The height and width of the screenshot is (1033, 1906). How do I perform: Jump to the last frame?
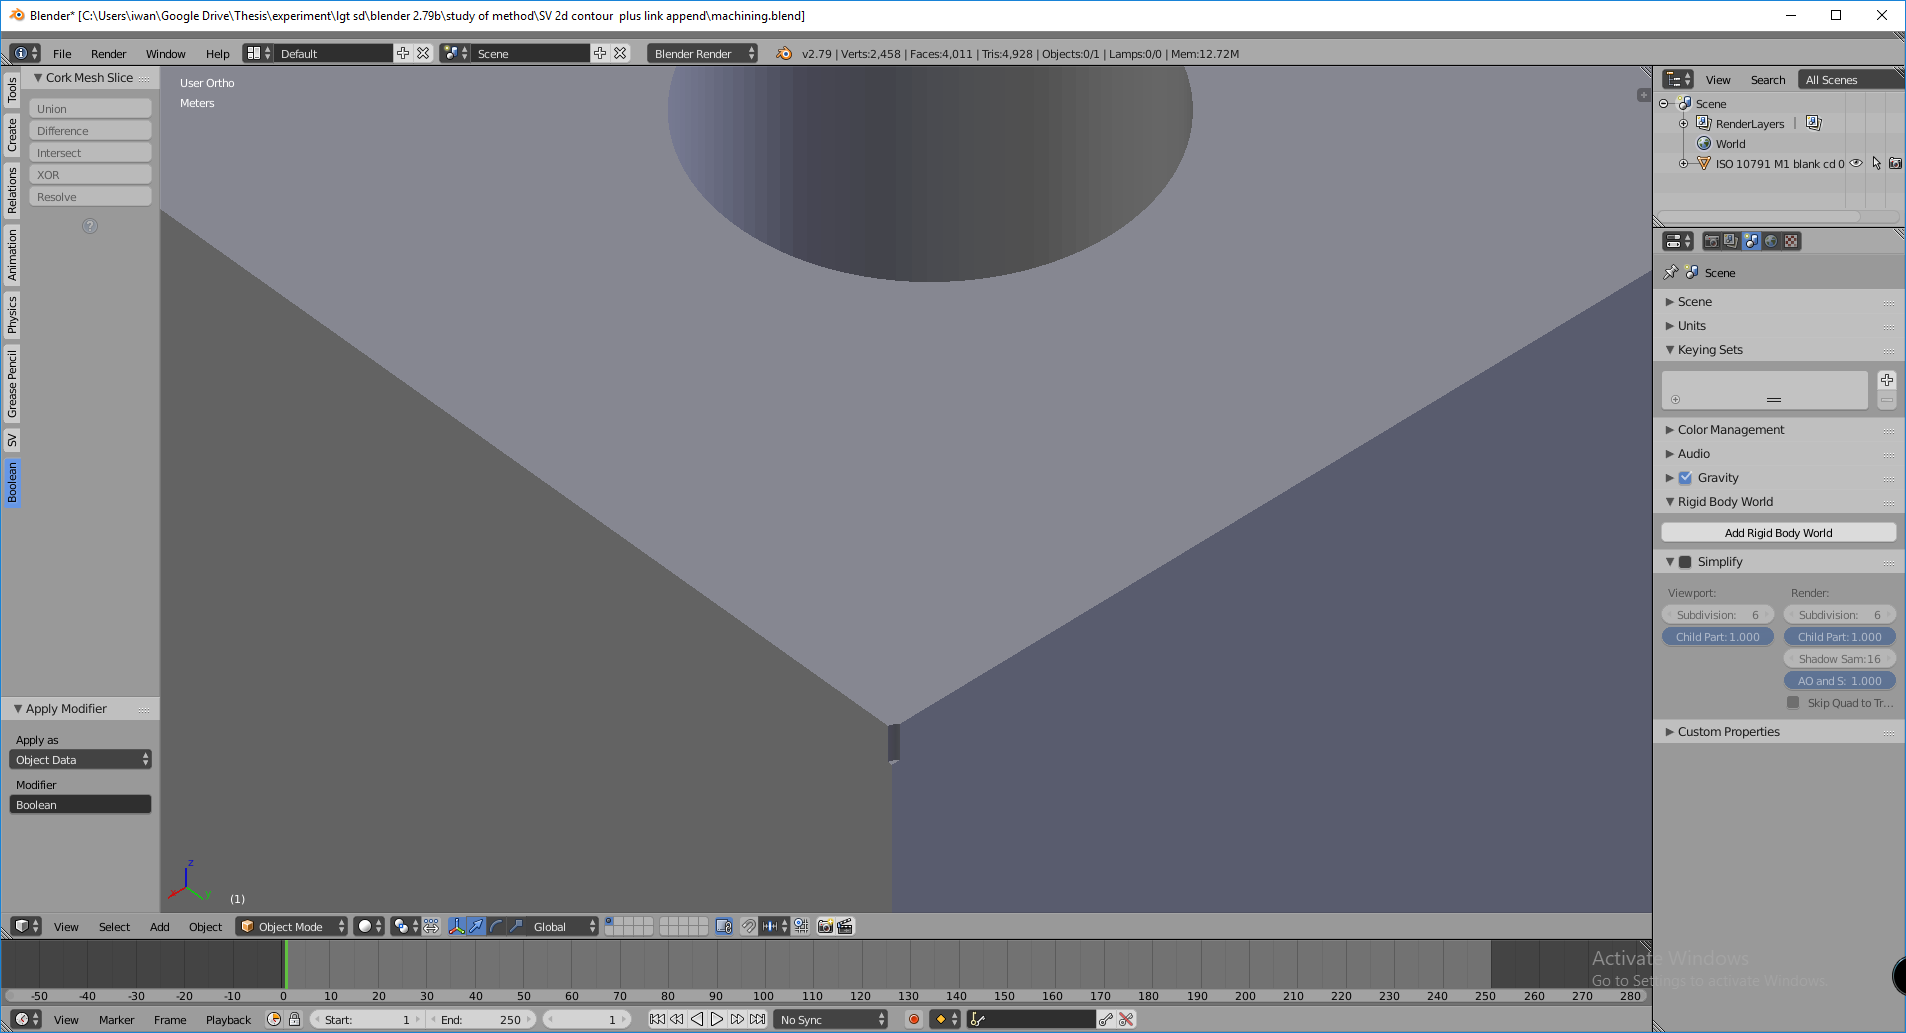[757, 1019]
